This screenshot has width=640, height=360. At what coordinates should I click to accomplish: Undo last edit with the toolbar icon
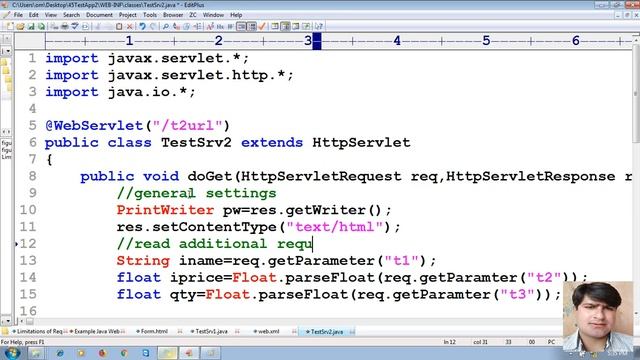point(142,27)
